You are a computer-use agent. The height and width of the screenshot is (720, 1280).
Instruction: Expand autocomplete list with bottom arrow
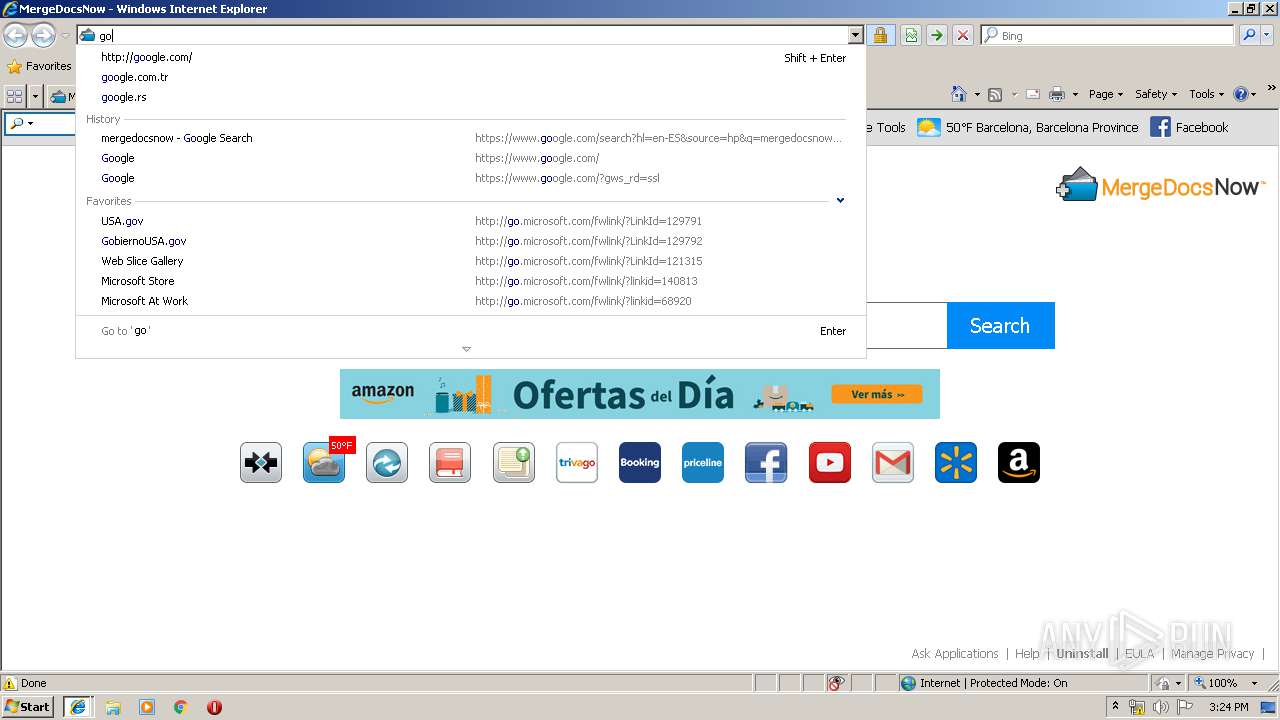(466, 349)
